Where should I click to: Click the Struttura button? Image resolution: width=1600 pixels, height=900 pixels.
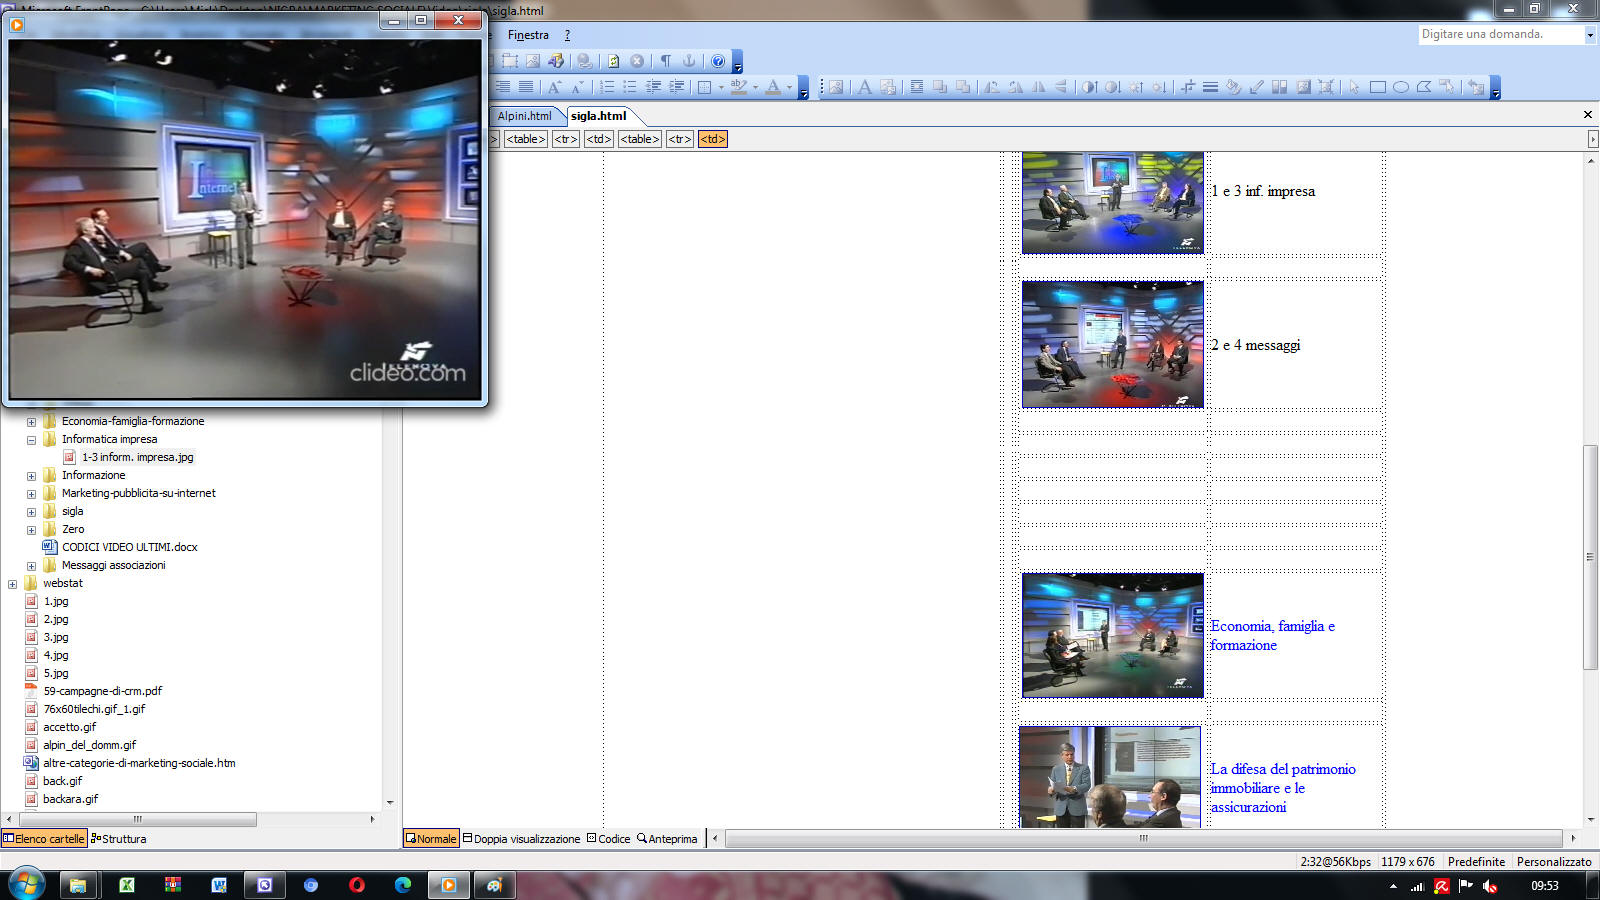click(x=119, y=839)
